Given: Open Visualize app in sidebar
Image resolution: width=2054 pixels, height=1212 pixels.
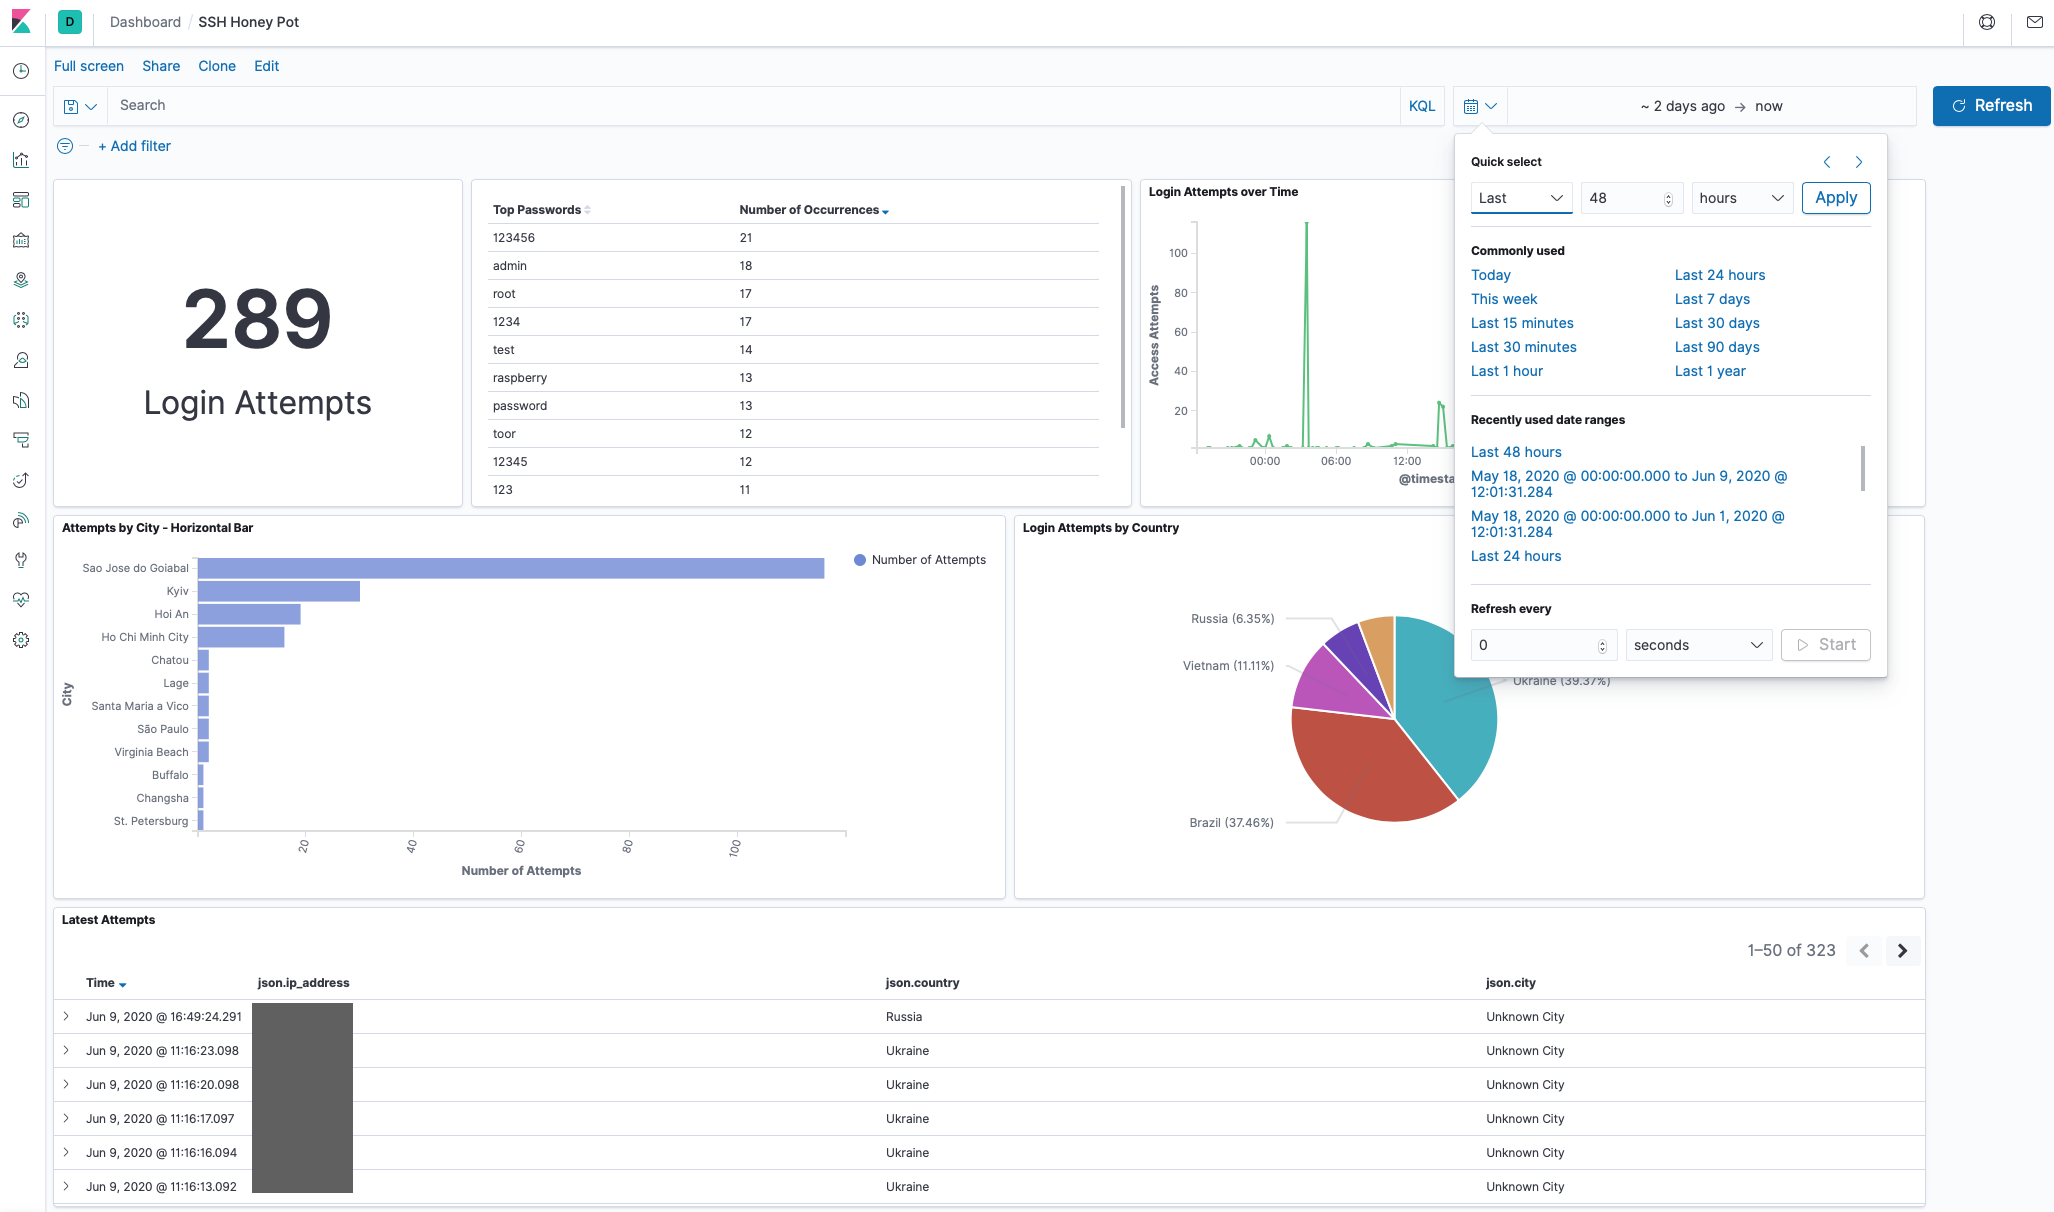Looking at the screenshot, I should (21, 160).
